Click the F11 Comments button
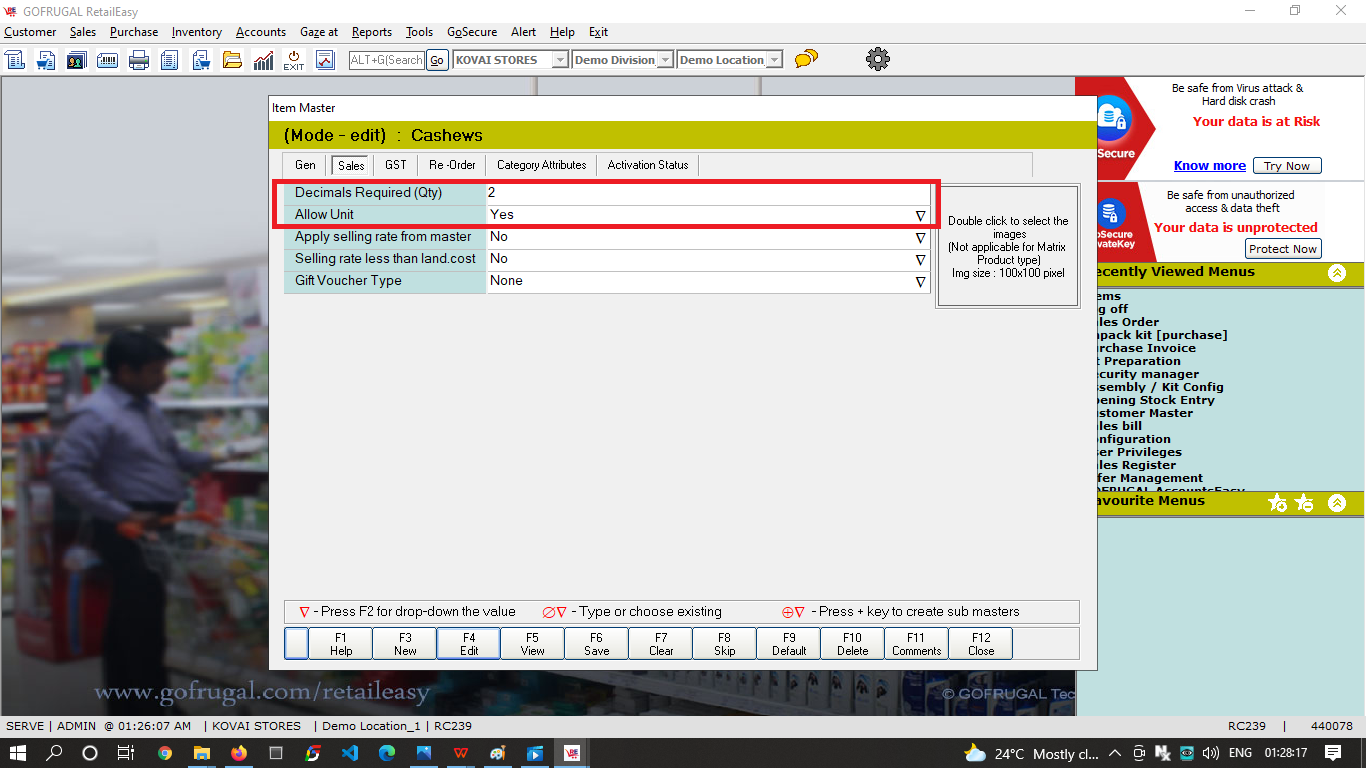Image resolution: width=1370 pixels, height=768 pixels. [x=917, y=644]
